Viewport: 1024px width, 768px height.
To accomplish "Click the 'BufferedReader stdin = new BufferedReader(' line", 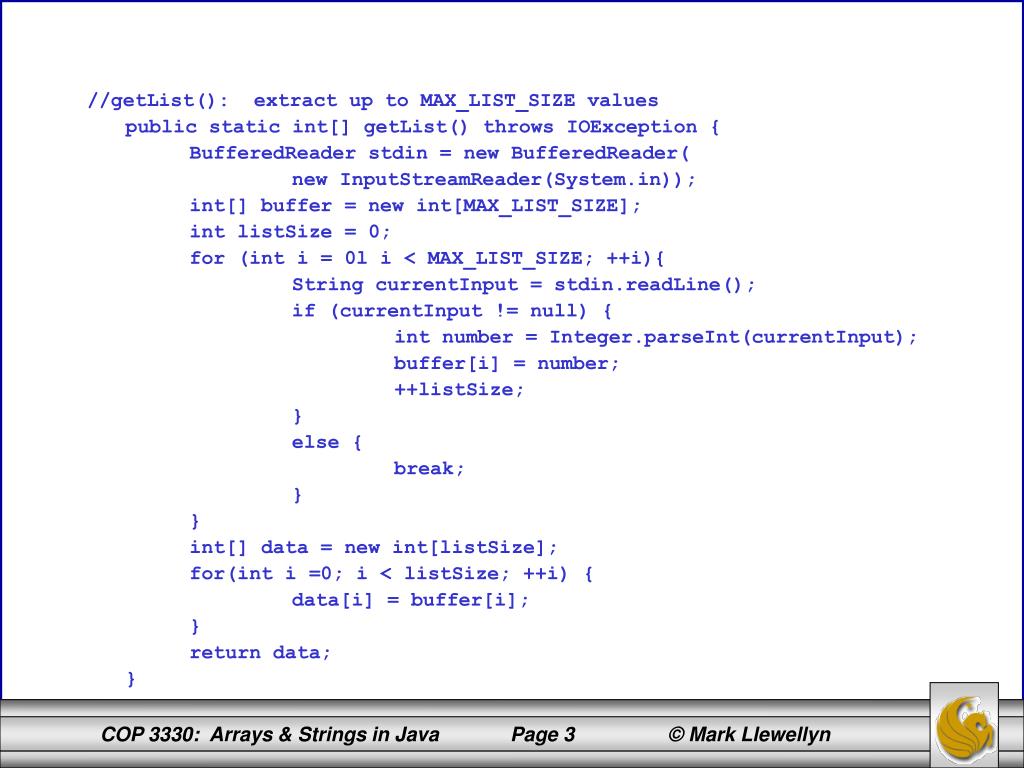I will (x=440, y=153).
